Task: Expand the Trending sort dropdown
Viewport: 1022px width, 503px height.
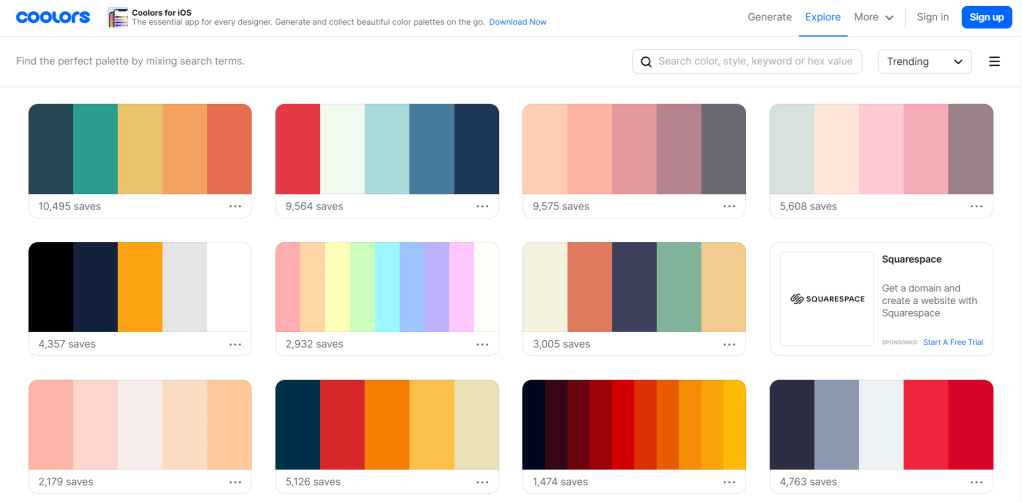Action: (x=924, y=62)
